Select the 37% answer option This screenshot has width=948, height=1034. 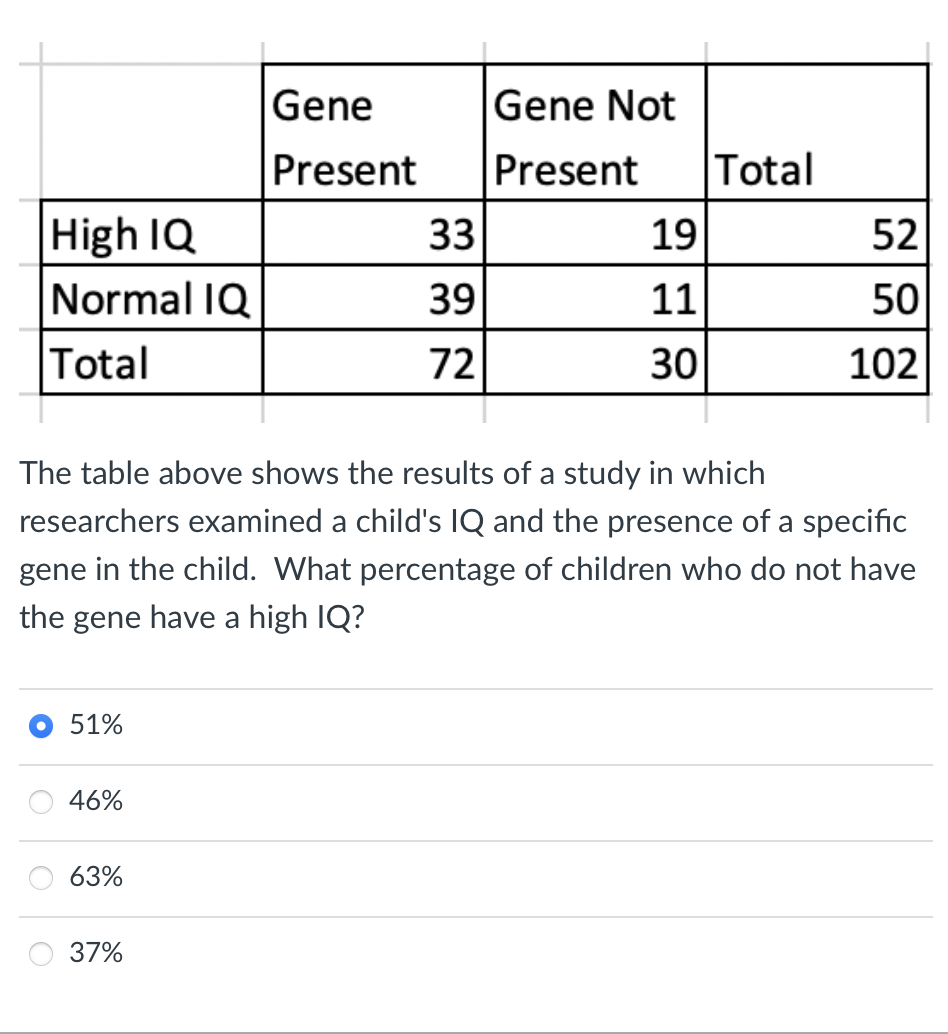[x=98, y=953]
